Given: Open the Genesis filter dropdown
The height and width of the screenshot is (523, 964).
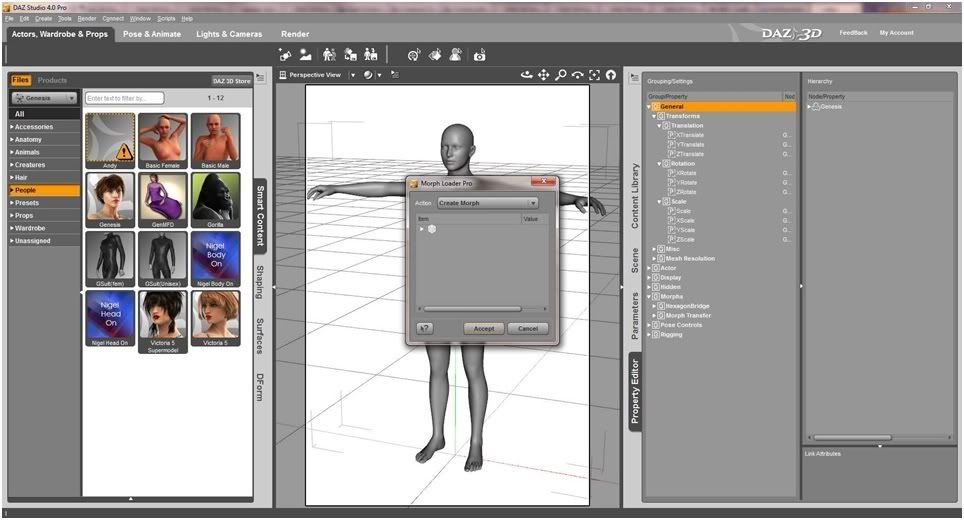Looking at the screenshot, I should (x=44, y=98).
